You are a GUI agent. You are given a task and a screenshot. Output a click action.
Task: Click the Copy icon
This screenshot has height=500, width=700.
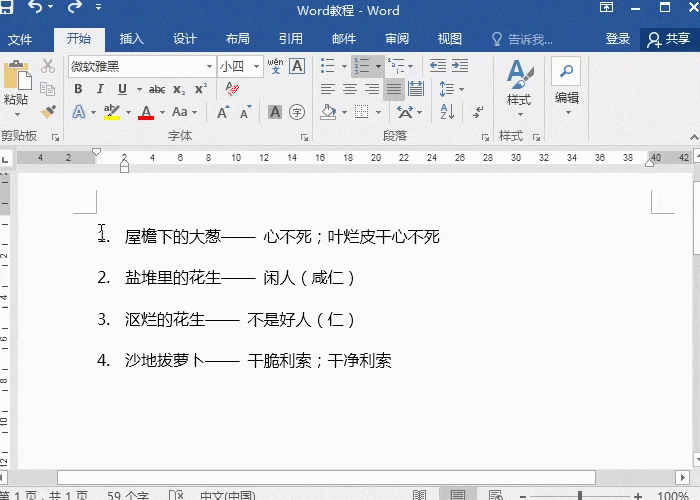[x=48, y=89]
